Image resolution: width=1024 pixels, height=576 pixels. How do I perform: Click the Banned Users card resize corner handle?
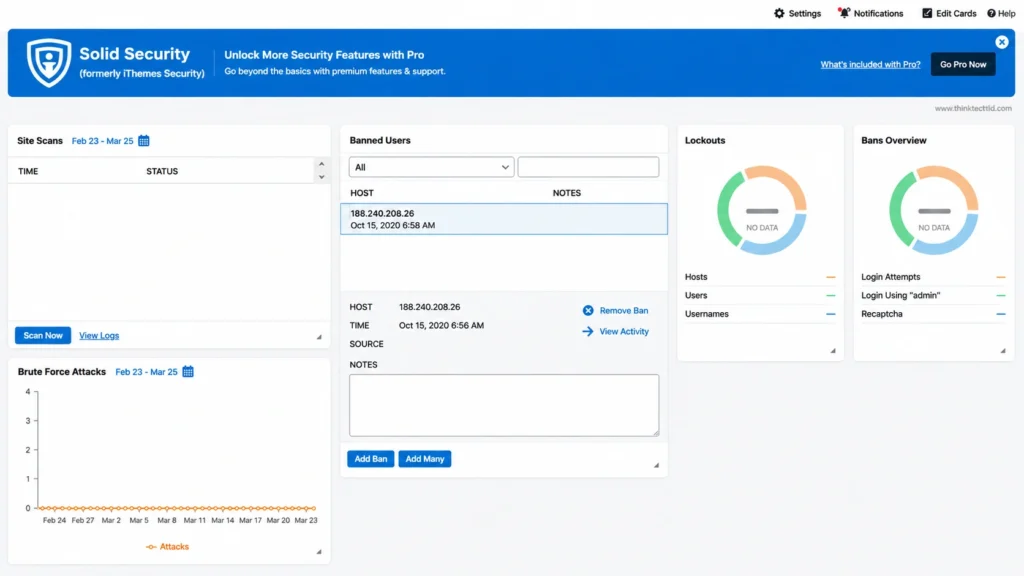pos(656,465)
